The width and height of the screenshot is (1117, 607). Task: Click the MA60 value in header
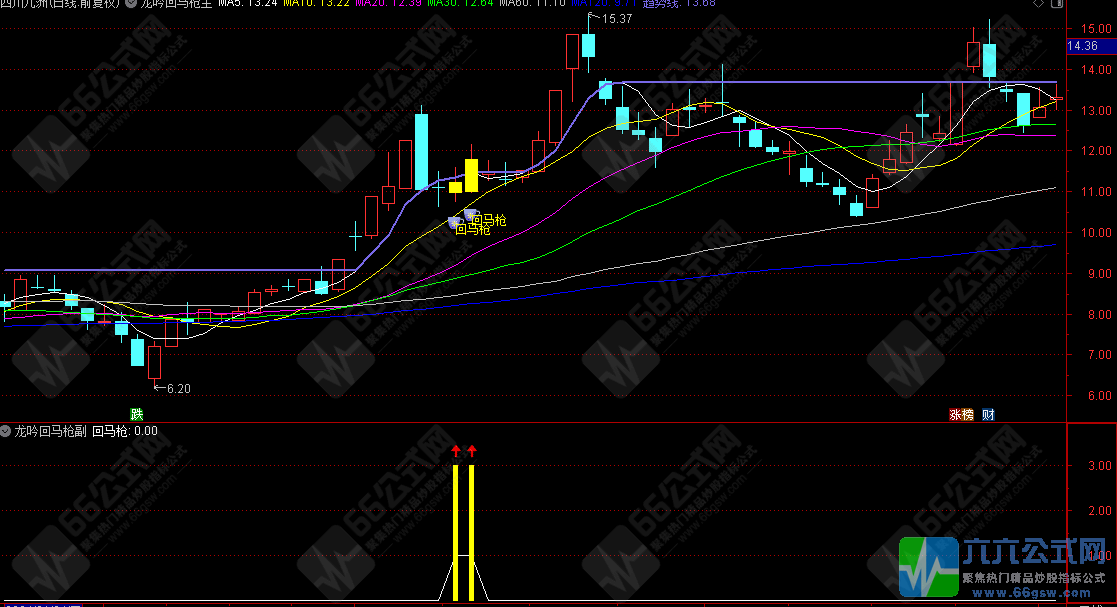point(532,4)
